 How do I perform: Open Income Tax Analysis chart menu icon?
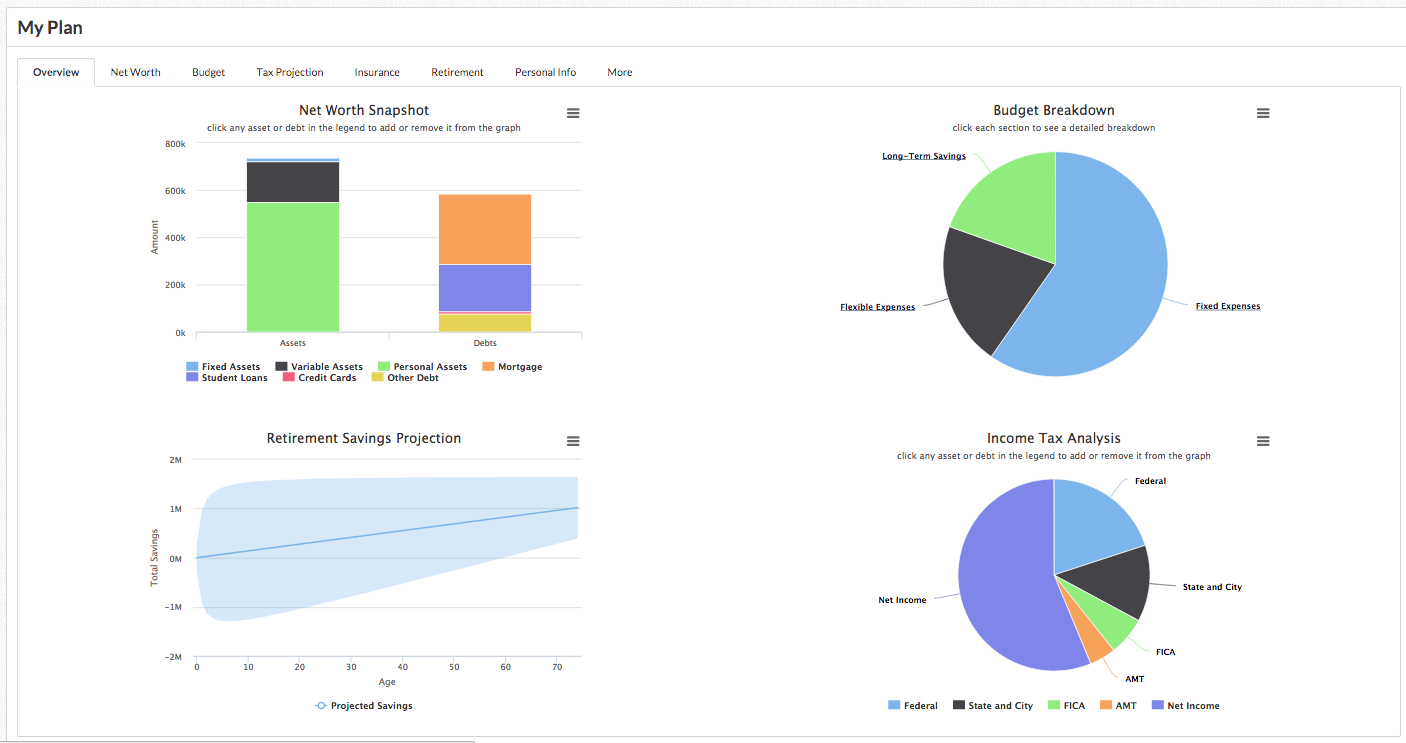[x=1263, y=441]
